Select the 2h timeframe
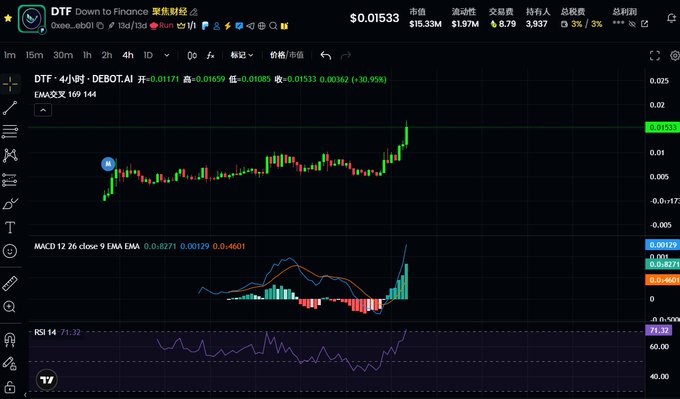This screenshot has height=399, width=680. coord(107,55)
